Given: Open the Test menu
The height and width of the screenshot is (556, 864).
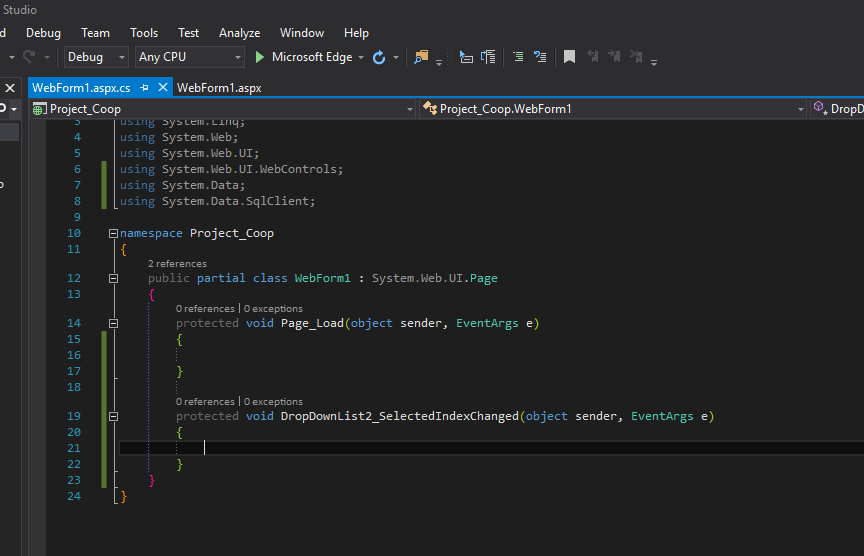Looking at the screenshot, I should pos(188,33).
